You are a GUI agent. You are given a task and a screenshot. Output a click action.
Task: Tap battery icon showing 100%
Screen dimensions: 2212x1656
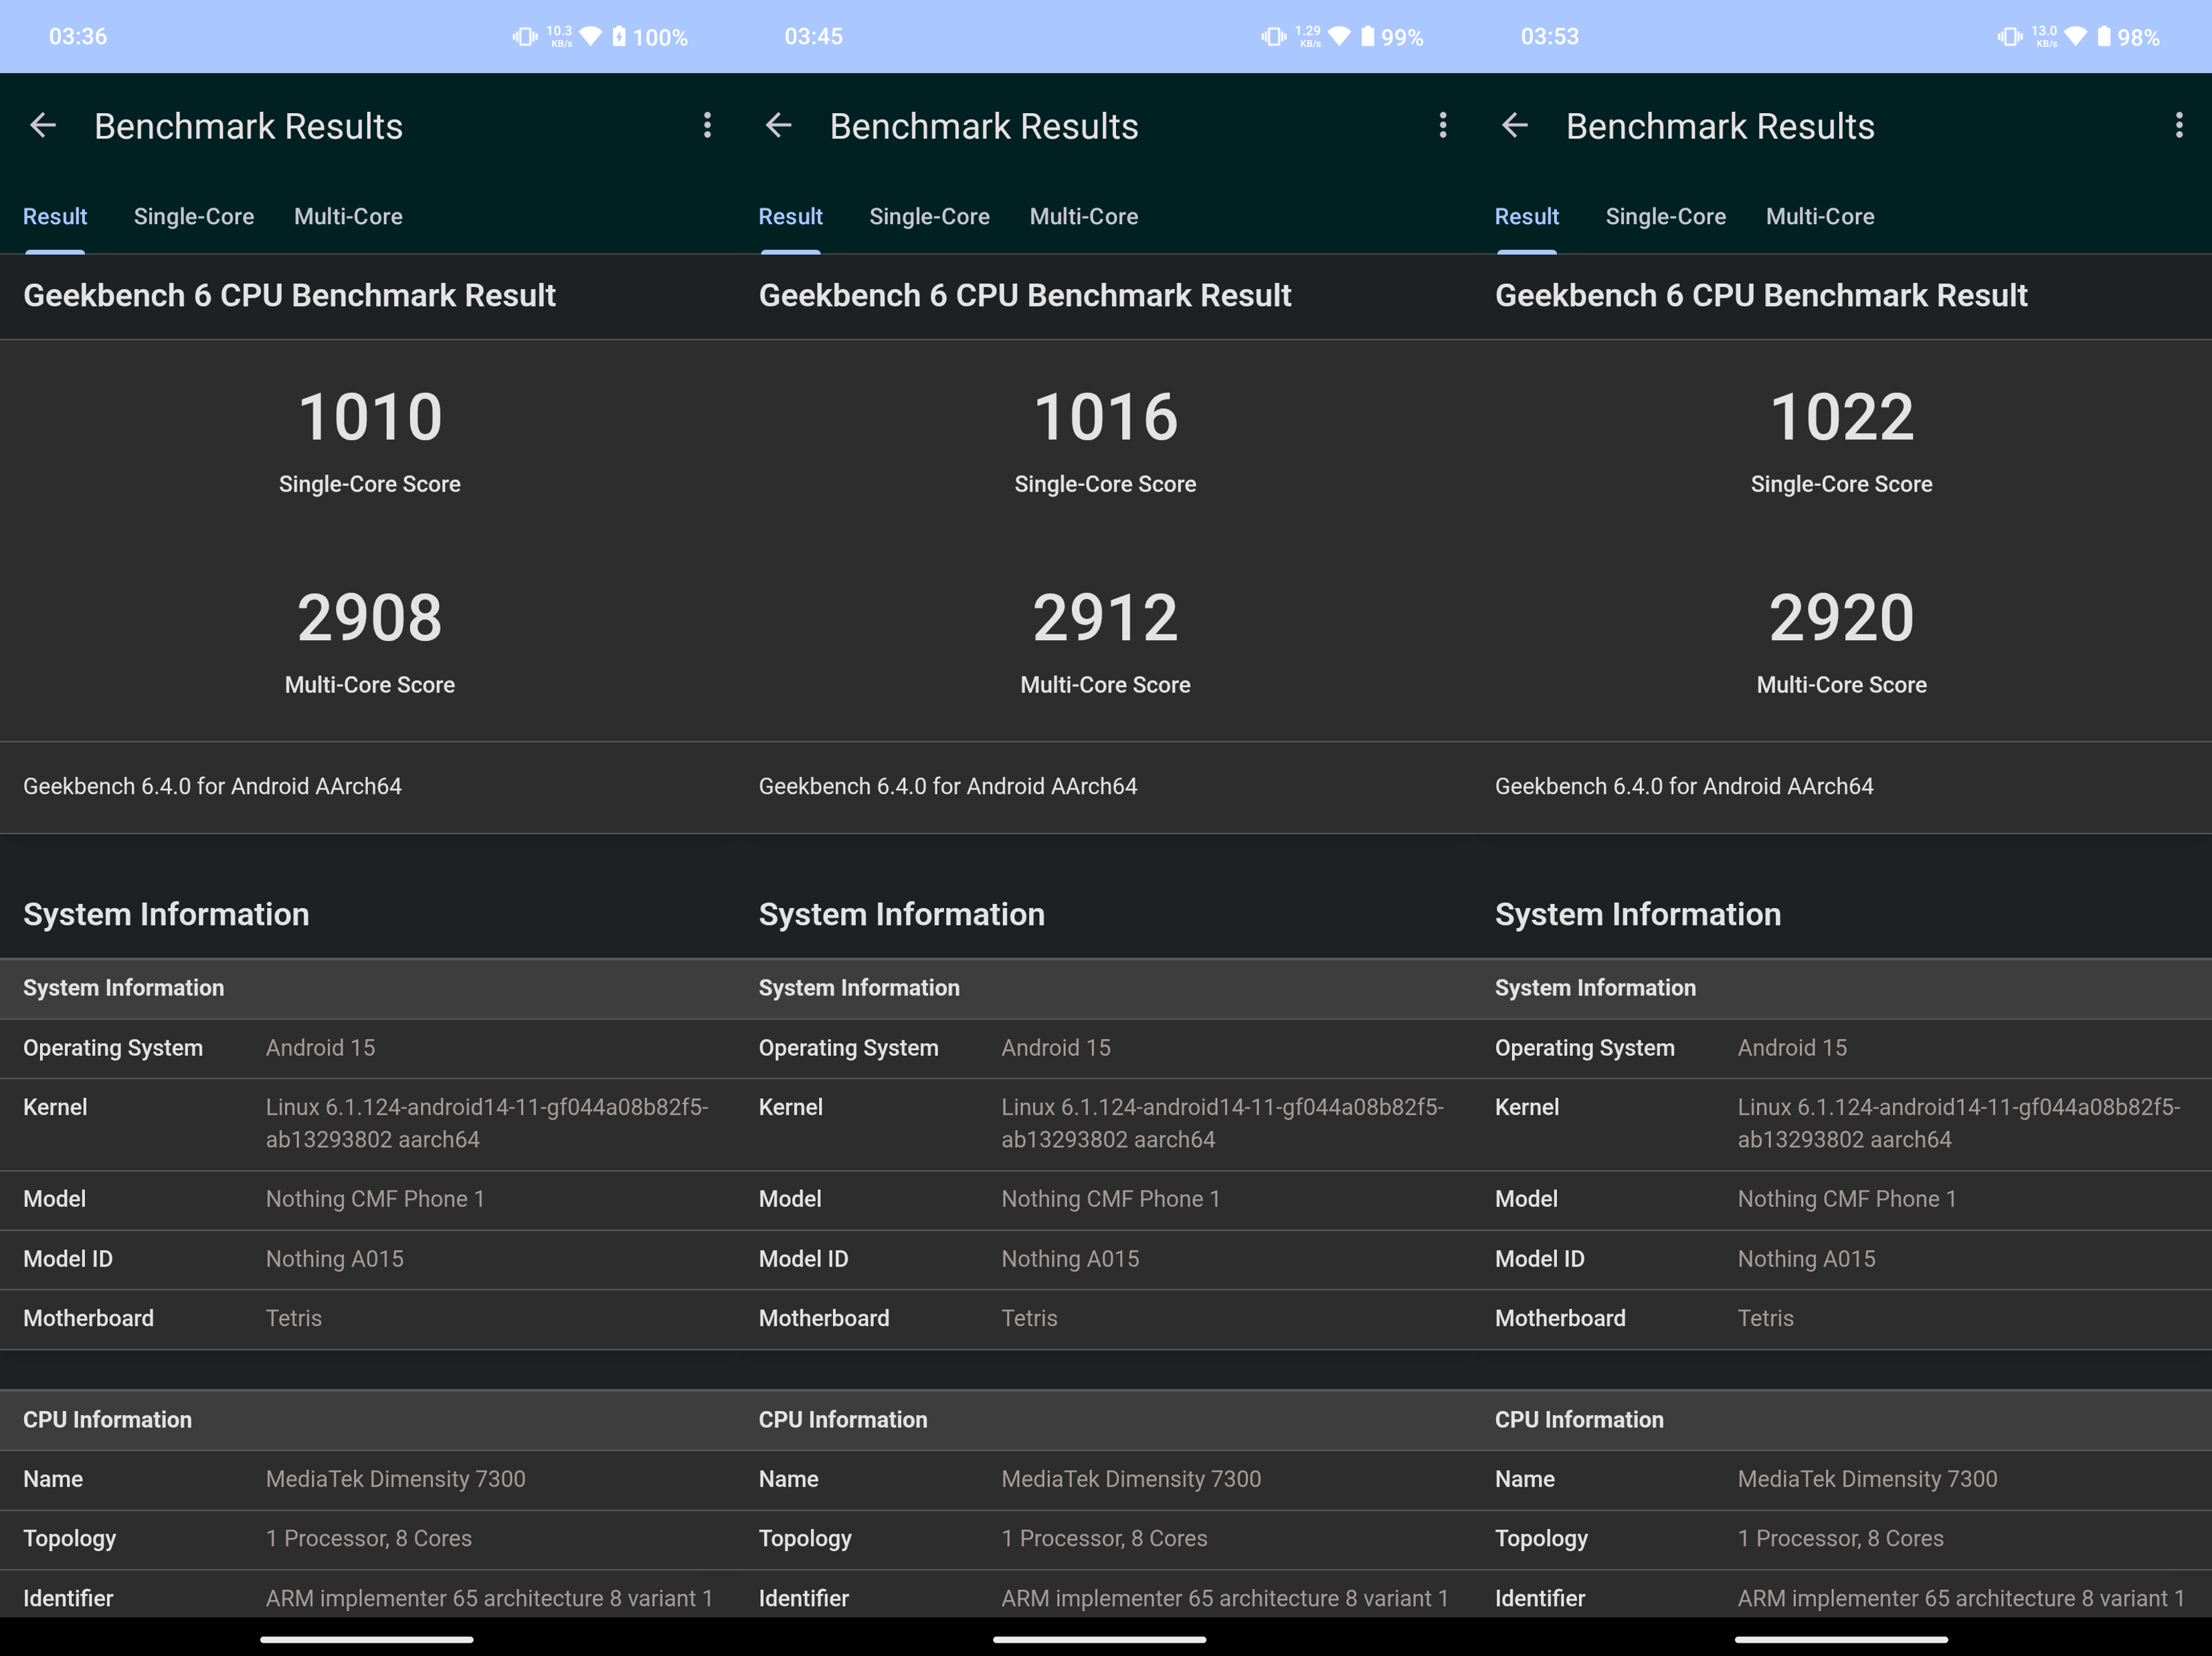tap(620, 37)
